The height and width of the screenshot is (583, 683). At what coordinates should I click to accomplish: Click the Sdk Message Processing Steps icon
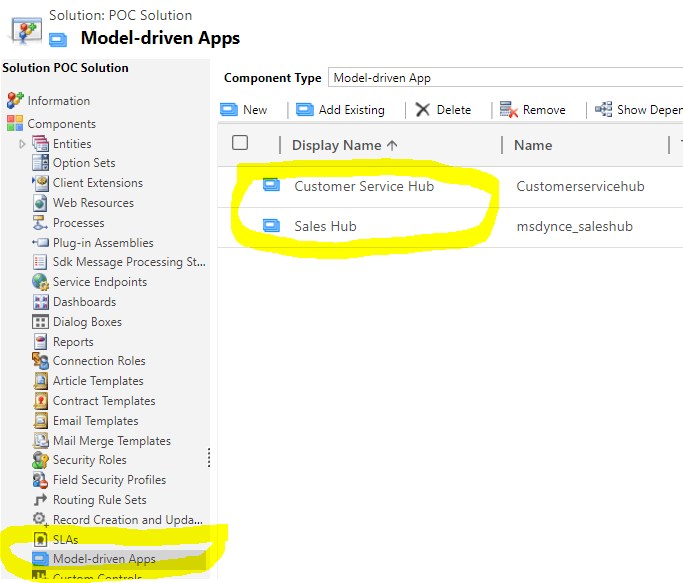tap(41, 262)
